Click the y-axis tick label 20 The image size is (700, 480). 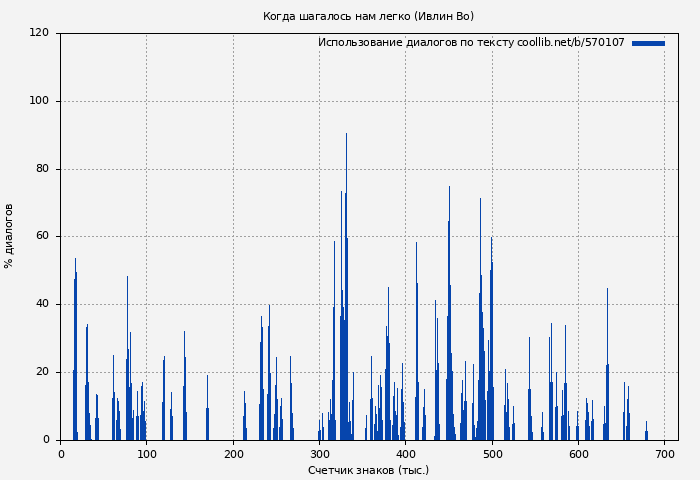(42, 372)
